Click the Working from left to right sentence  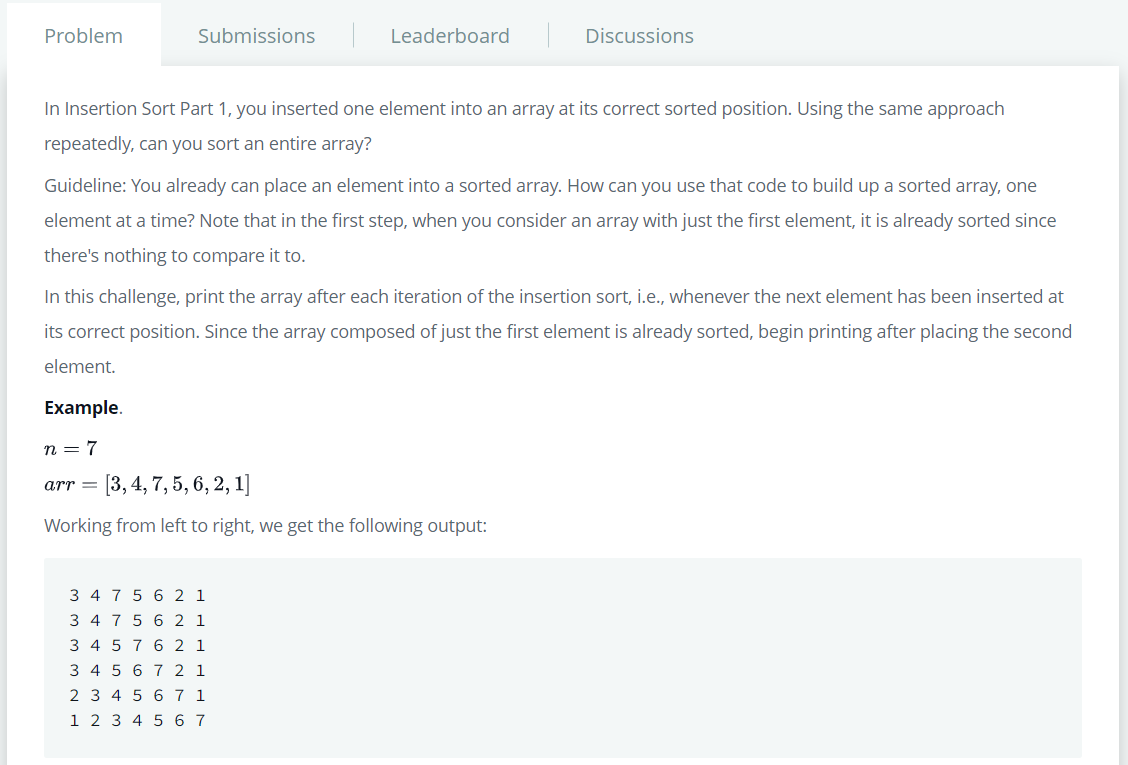(x=265, y=525)
